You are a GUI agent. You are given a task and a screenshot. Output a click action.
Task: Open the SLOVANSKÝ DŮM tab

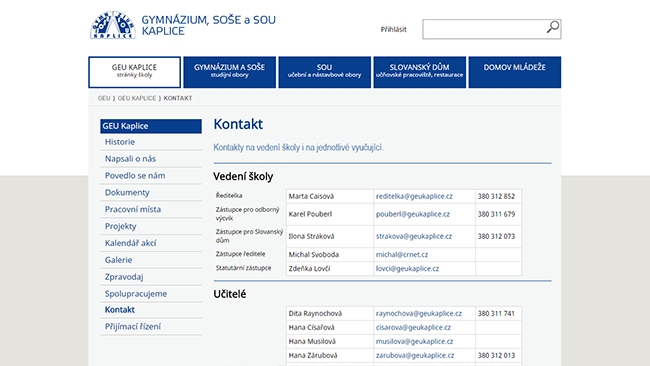[420, 72]
